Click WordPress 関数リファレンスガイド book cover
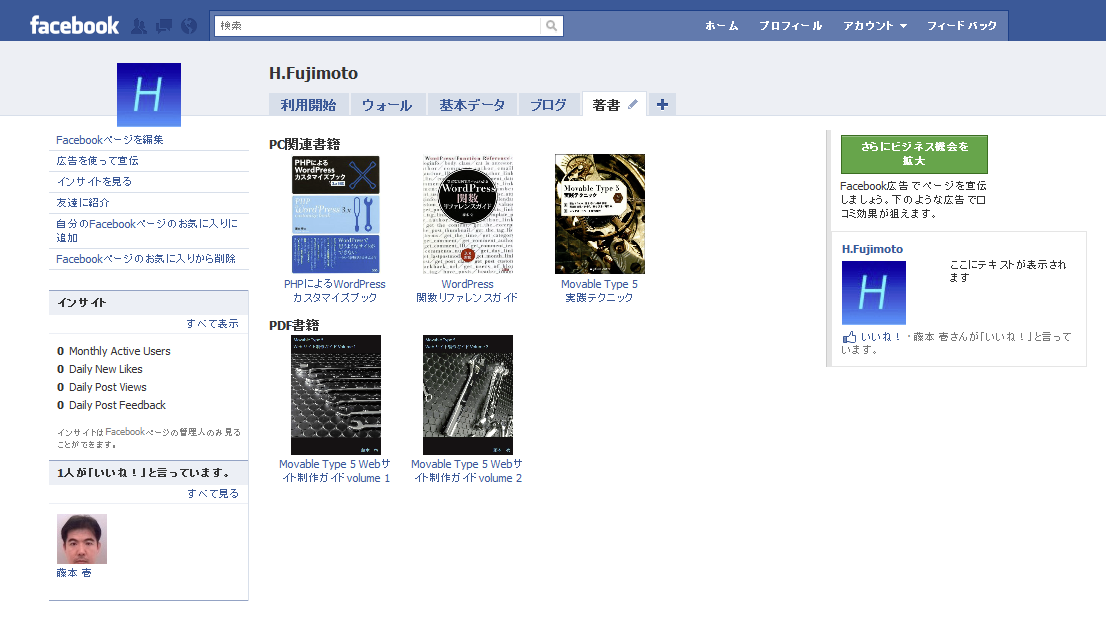The image size is (1106, 620). 468,214
